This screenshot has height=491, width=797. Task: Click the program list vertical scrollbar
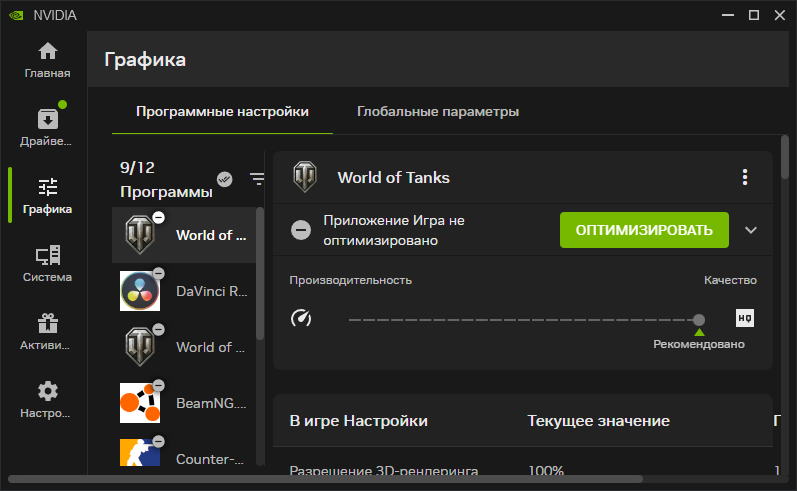[x=260, y=274]
